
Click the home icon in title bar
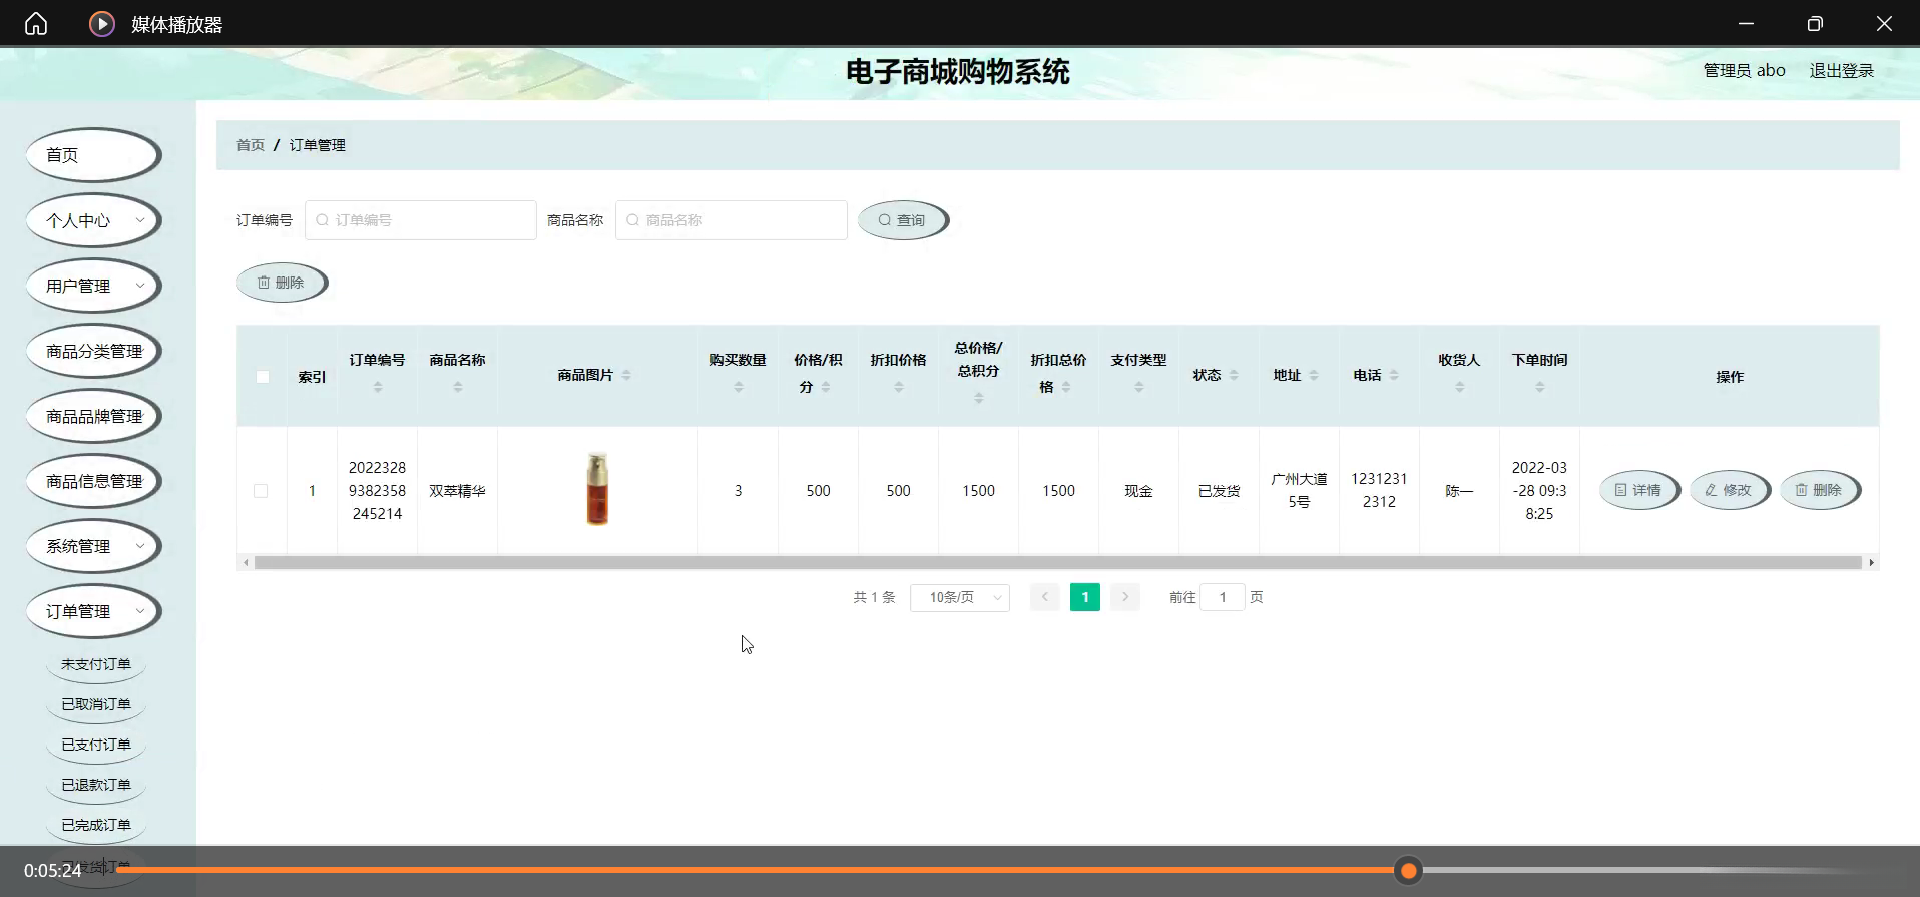36,24
